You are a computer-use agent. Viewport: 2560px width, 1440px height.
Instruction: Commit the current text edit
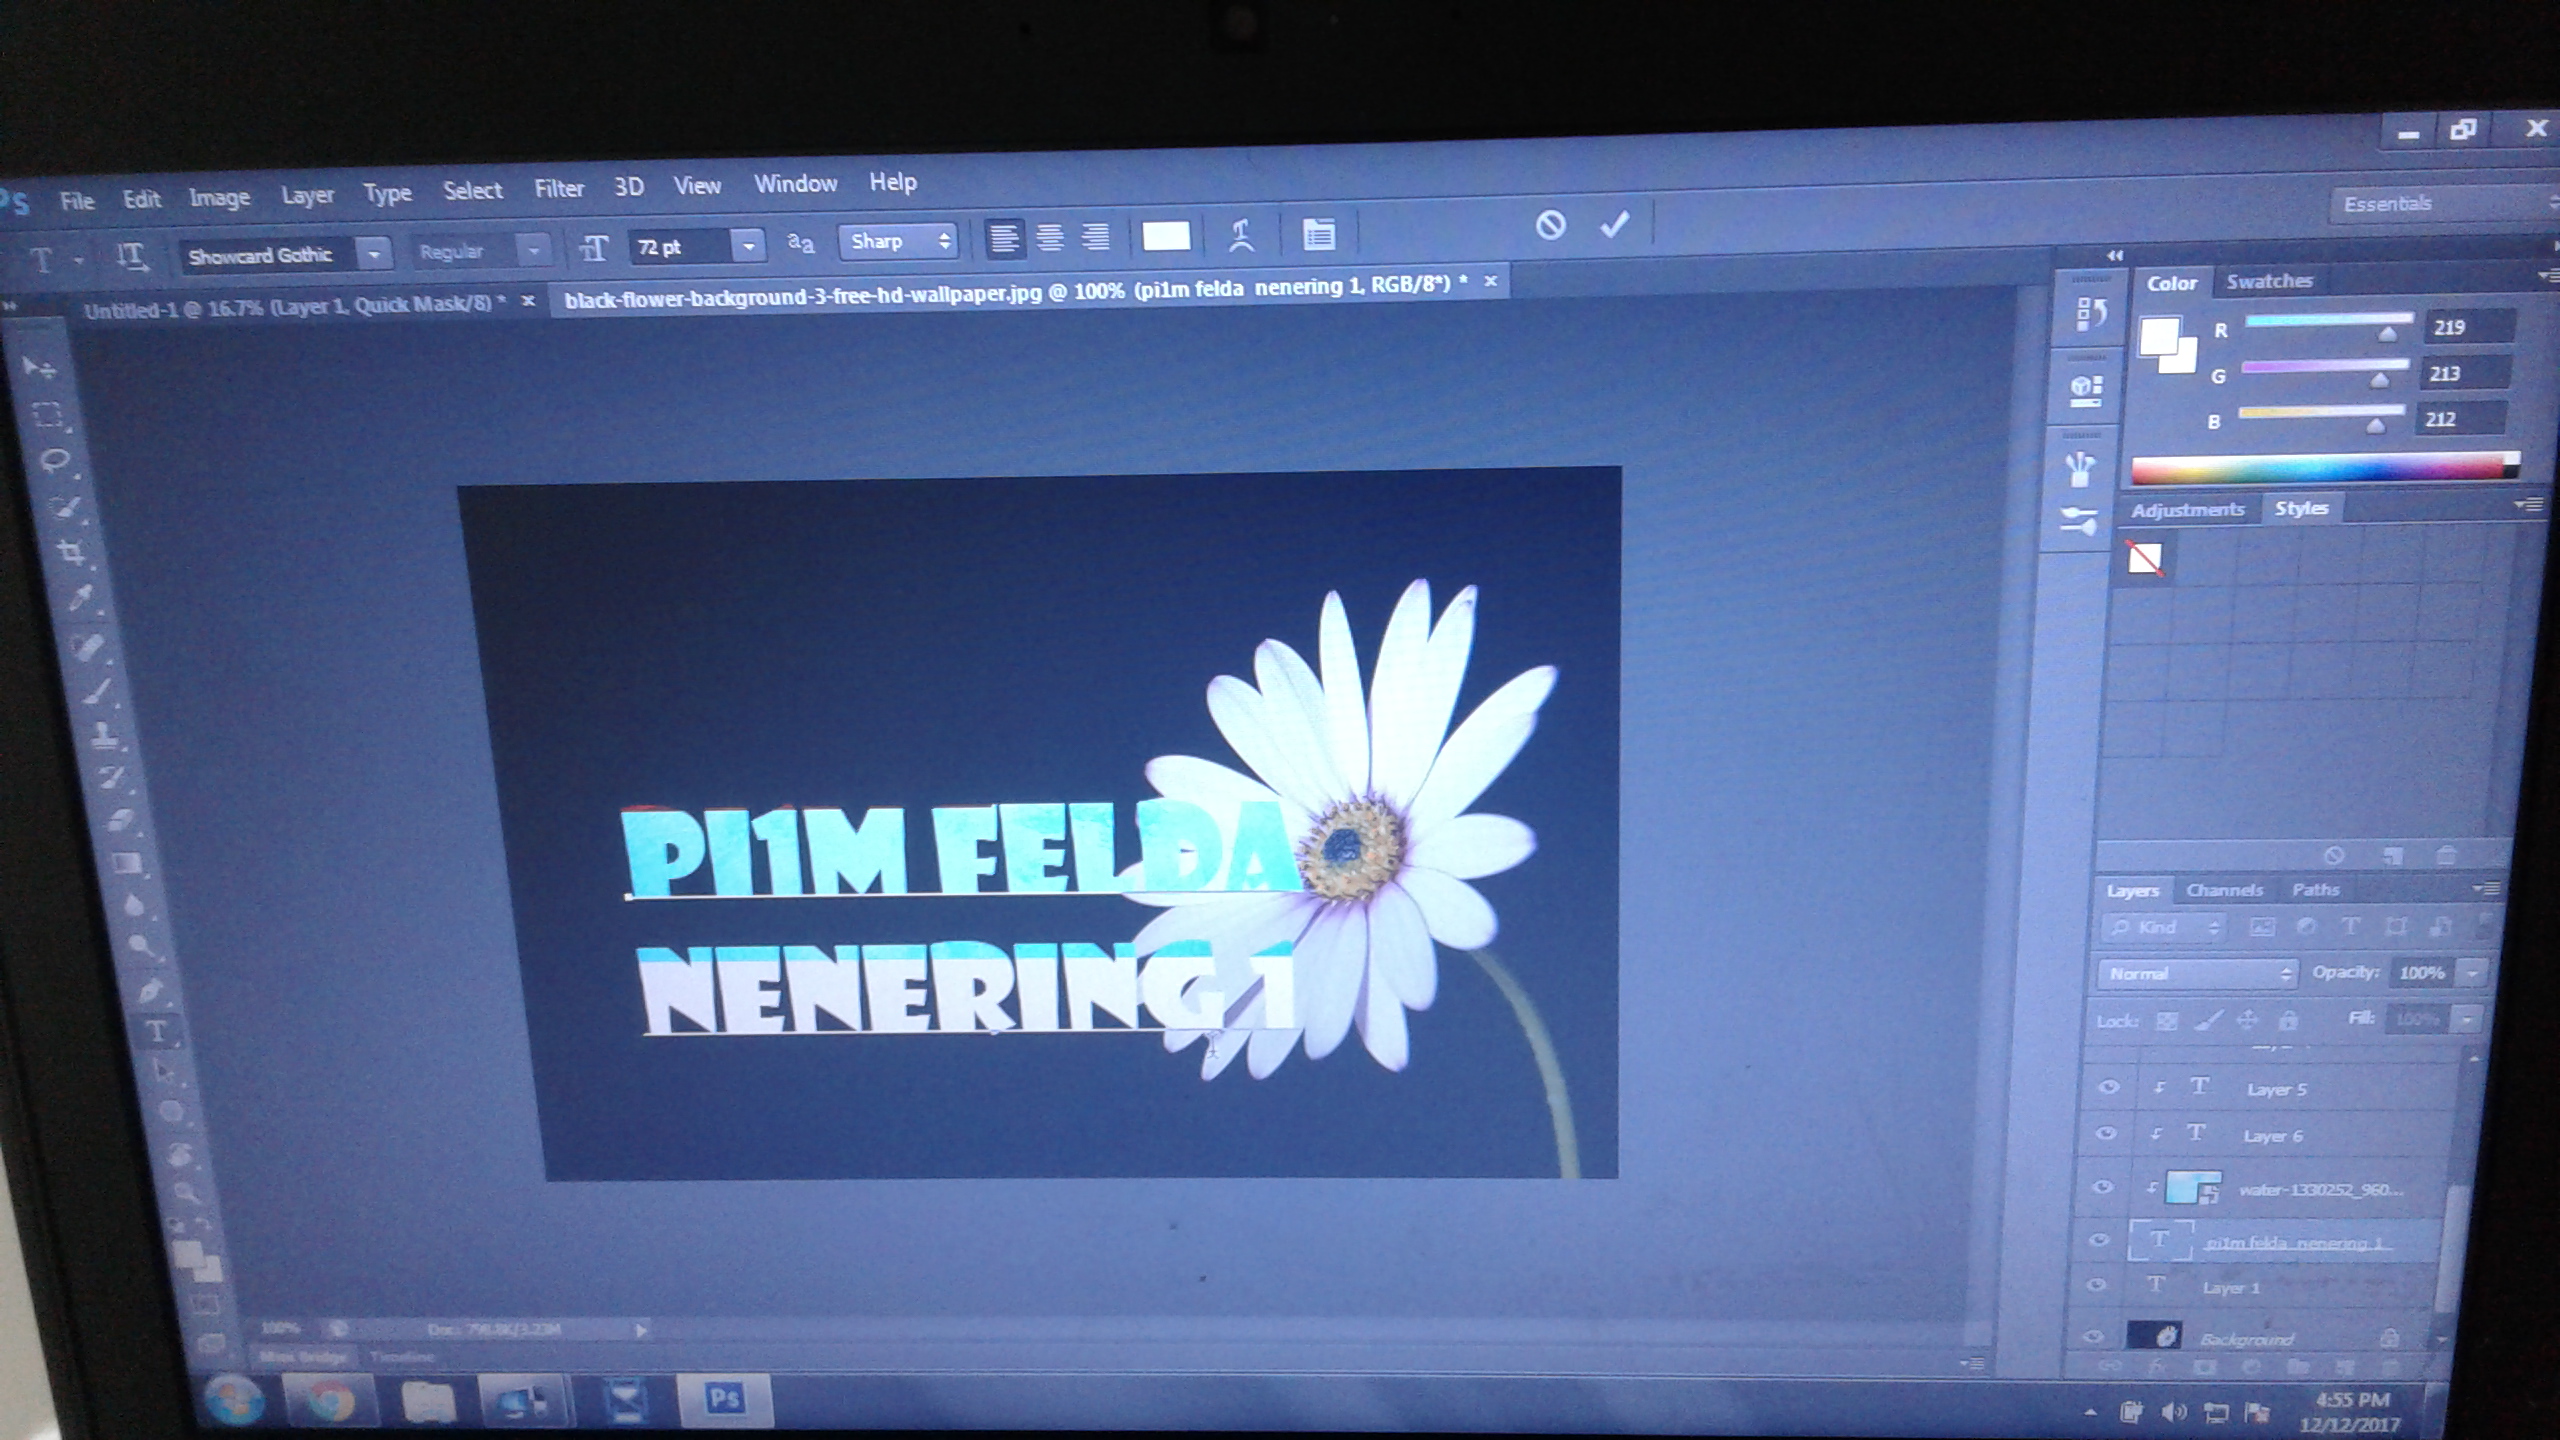(x=1614, y=224)
